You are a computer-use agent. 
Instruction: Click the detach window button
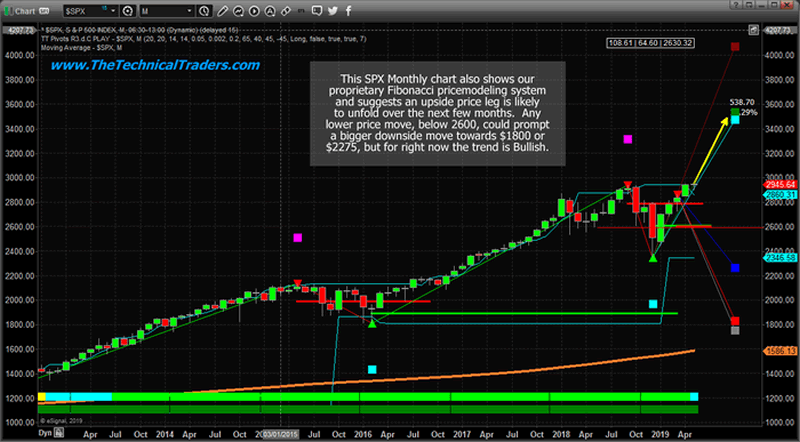(x=748, y=5)
